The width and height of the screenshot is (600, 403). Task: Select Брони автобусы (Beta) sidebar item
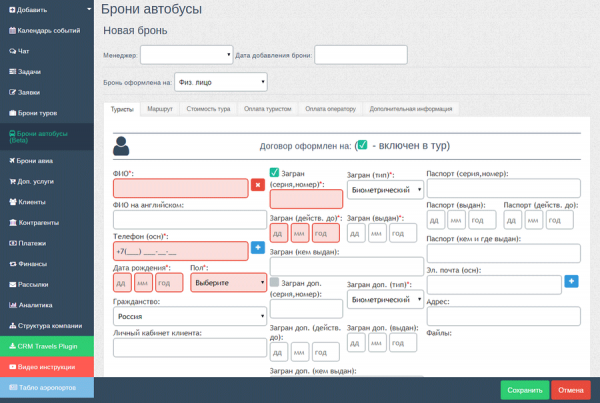[47, 137]
